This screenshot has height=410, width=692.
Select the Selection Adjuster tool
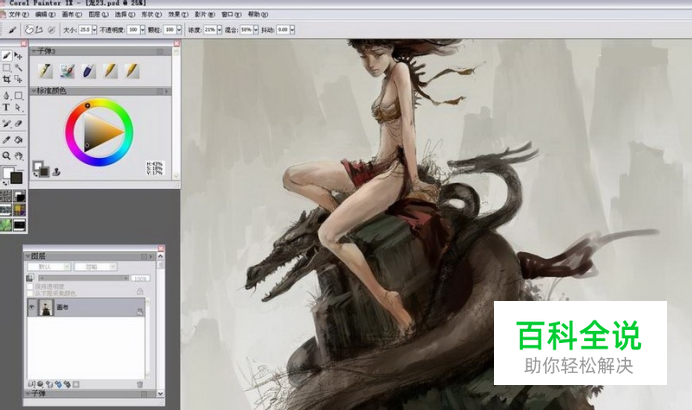pos(18,79)
